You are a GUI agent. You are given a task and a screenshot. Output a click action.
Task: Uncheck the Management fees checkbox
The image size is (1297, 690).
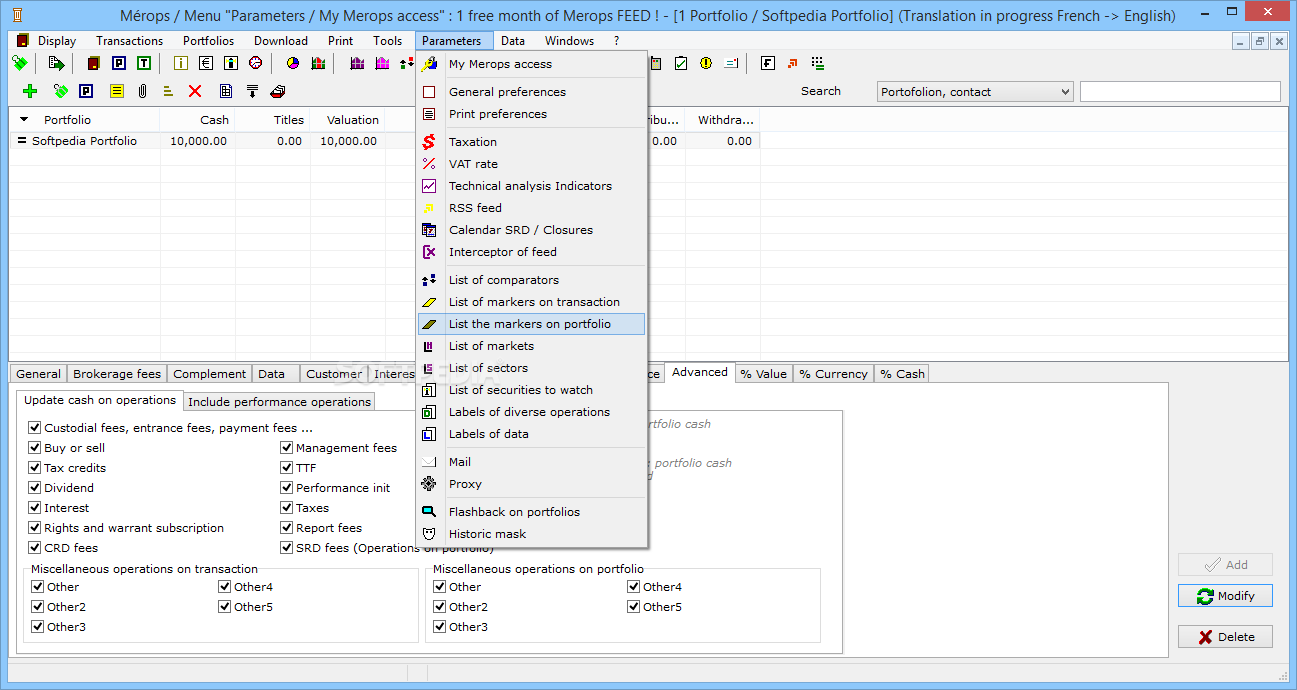pos(287,448)
